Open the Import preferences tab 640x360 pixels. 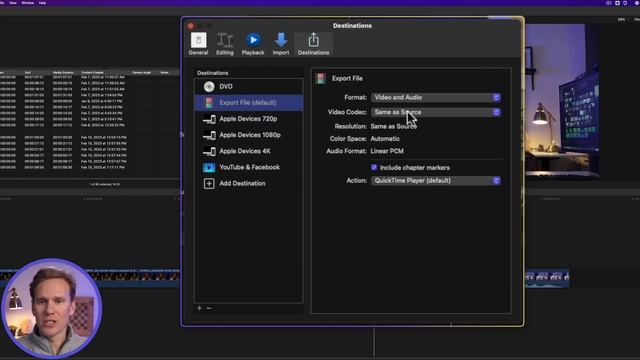click(x=281, y=44)
